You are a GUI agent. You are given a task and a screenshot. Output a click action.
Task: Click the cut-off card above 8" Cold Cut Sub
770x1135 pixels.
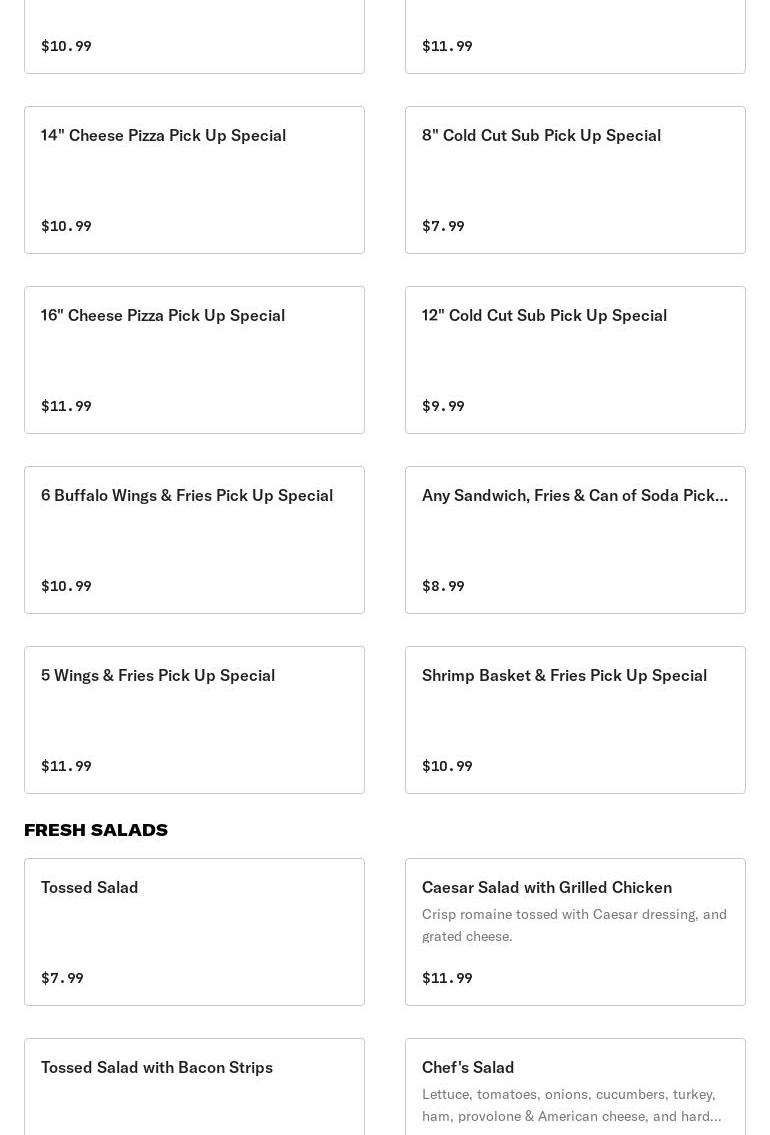click(x=575, y=38)
